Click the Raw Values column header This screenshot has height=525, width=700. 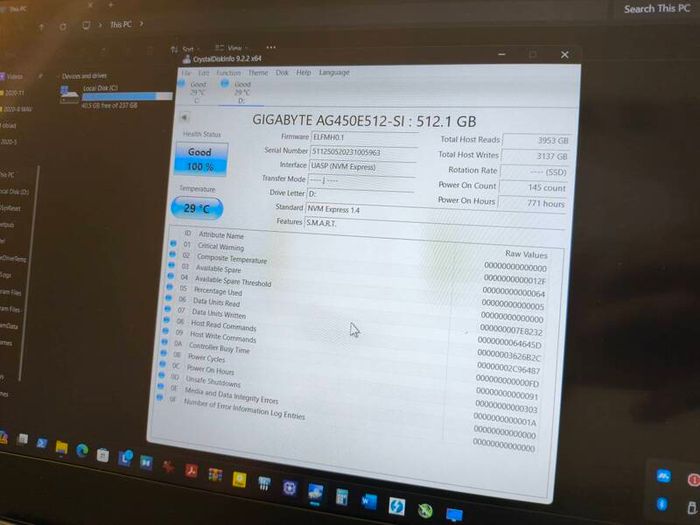pyautogui.click(x=526, y=254)
